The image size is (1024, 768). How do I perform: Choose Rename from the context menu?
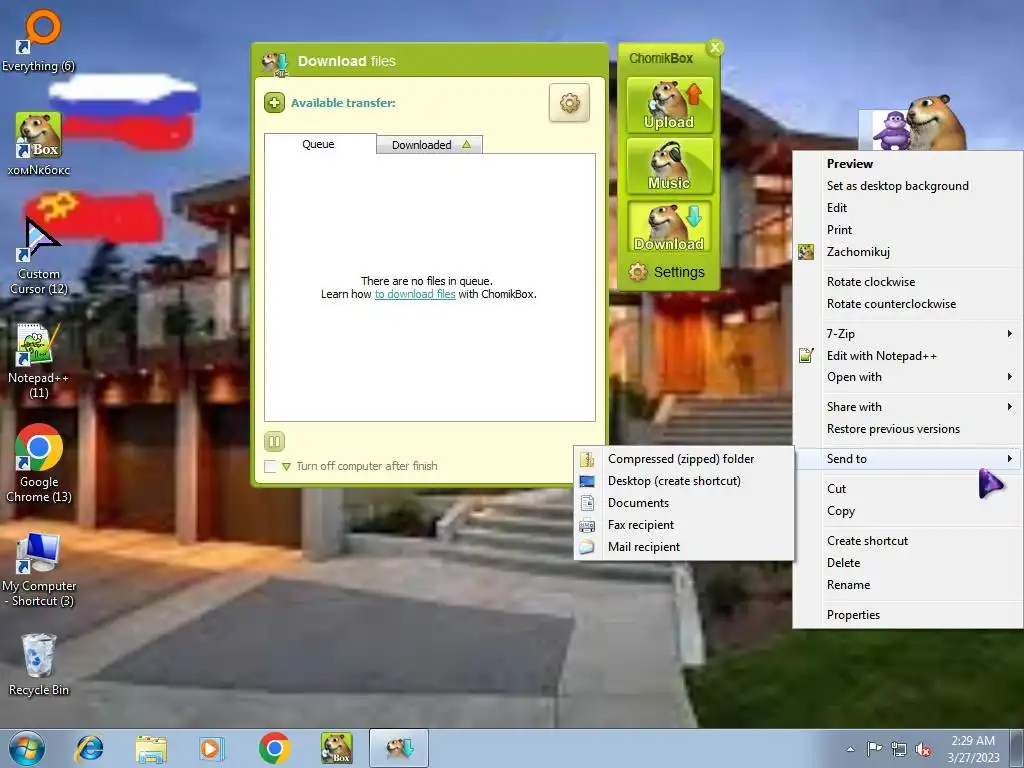pyautogui.click(x=908, y=585)
